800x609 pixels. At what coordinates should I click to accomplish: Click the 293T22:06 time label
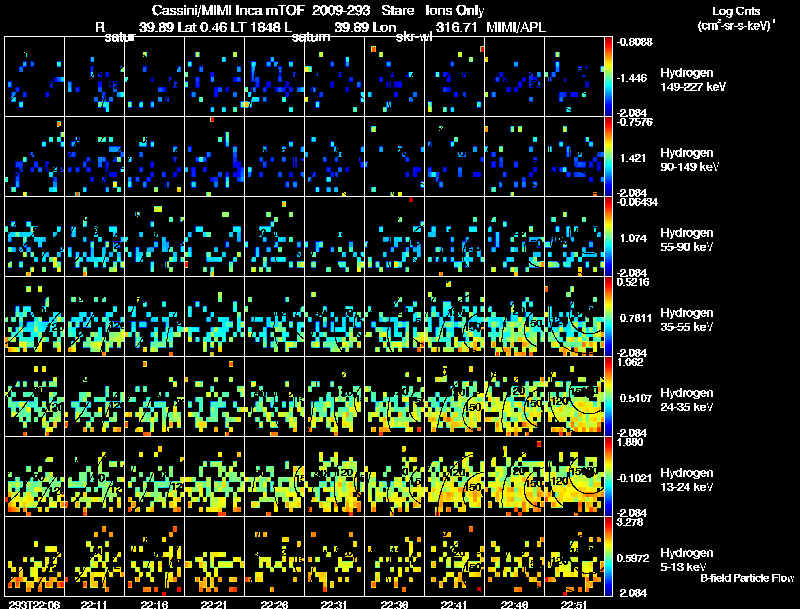tap(34, 604)
